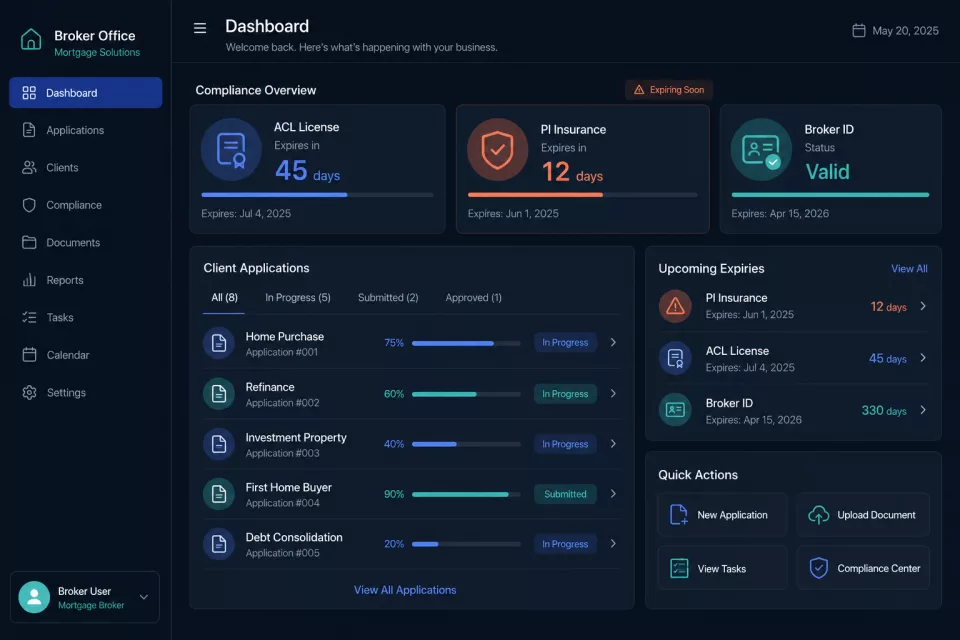Switch to the In Progress (5) tab

pyautogui.click(x=298, y=298)
